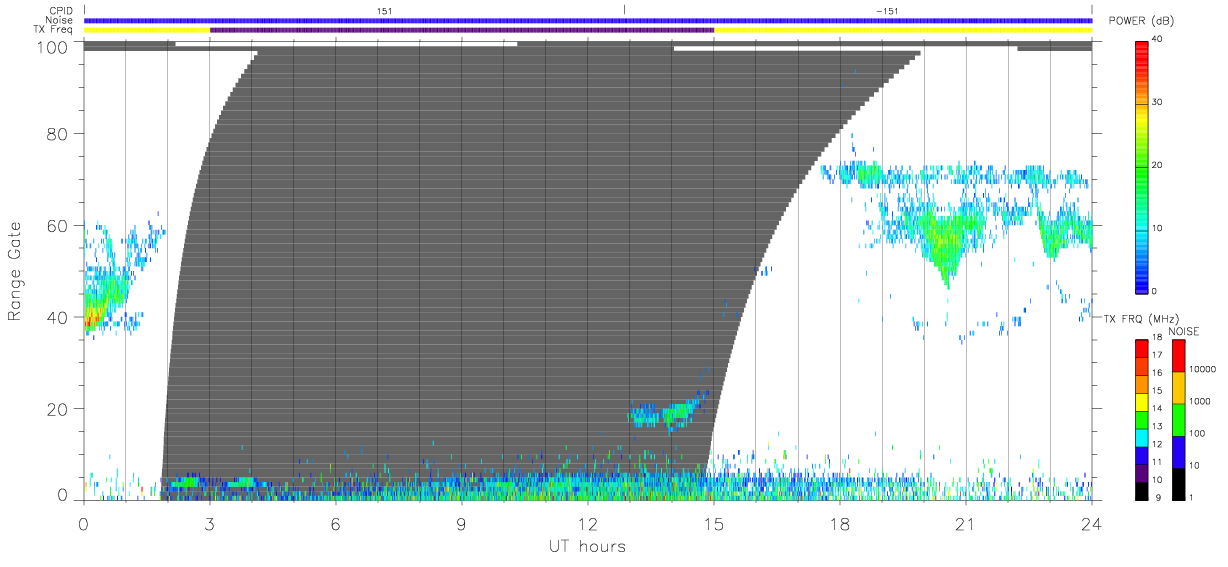Click the TX Freq row label
The width and height of the screenshot is (1228, 567).
click(x=55, y=30)
